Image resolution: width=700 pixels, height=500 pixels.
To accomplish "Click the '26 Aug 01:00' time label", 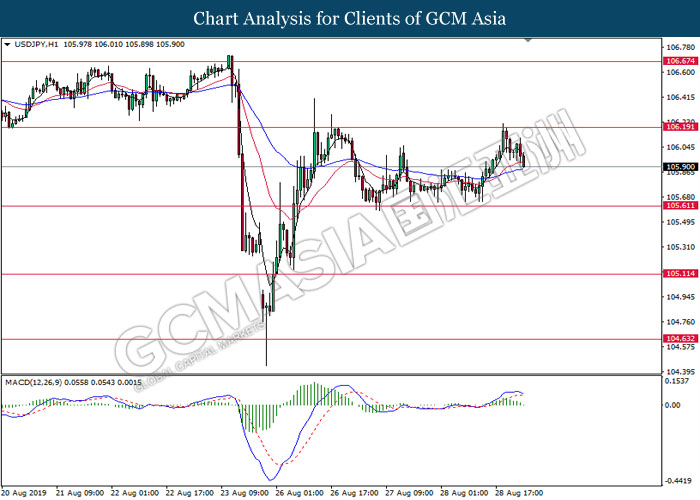I will 300,493.
